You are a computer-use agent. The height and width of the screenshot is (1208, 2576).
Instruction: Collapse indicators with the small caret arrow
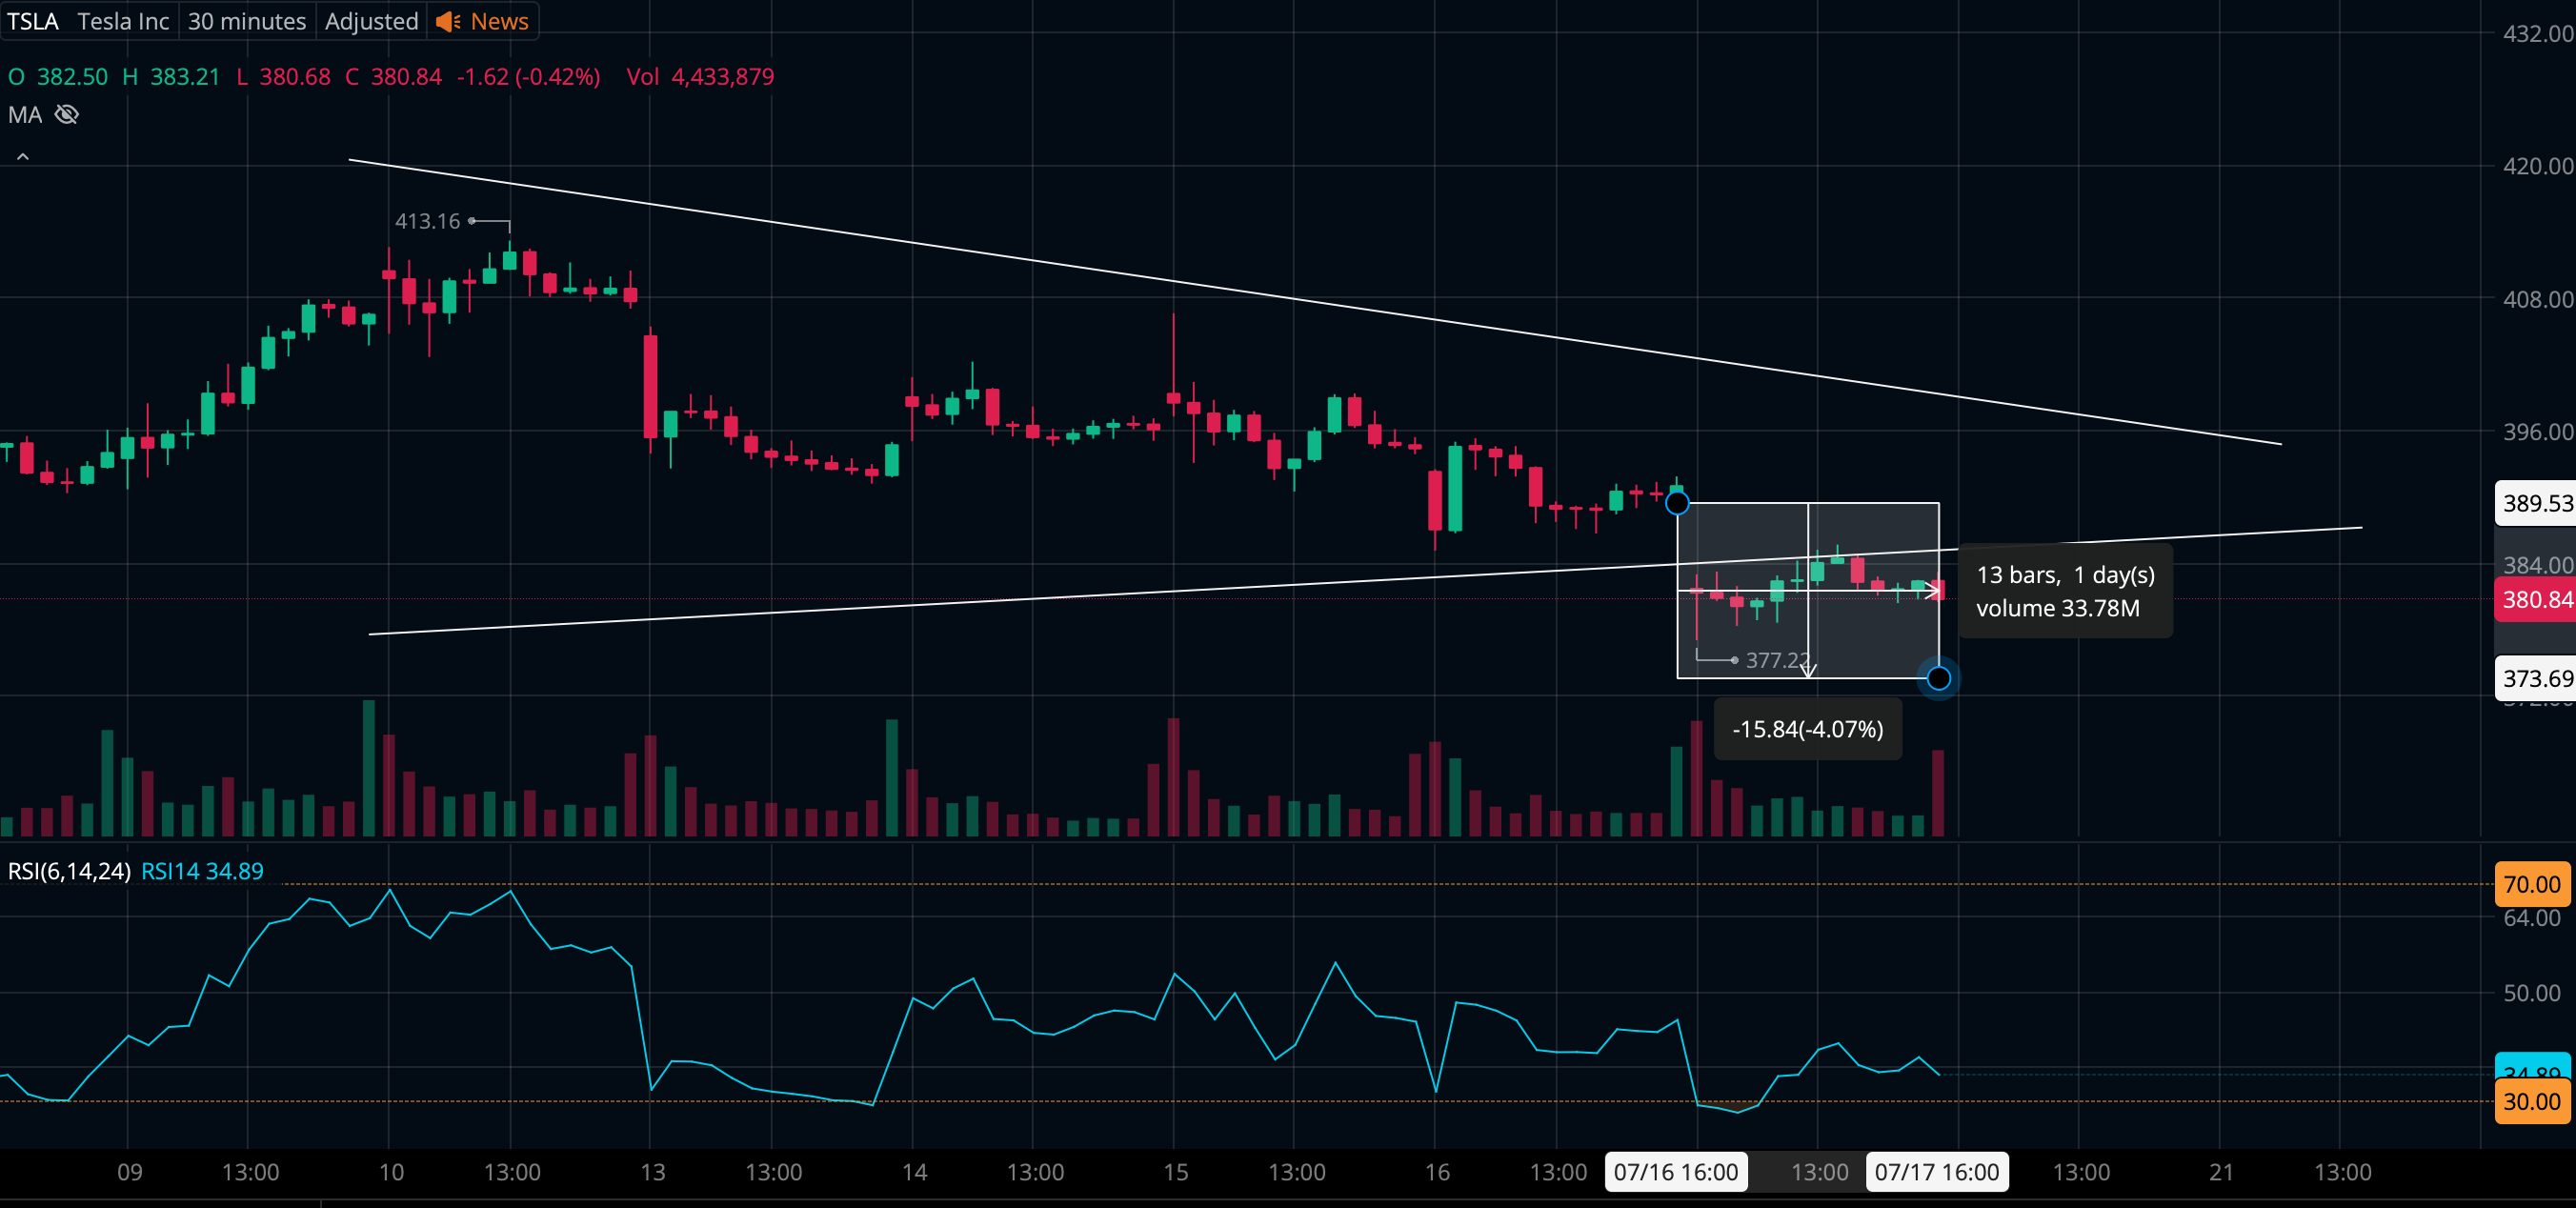[x=23, y=157]
